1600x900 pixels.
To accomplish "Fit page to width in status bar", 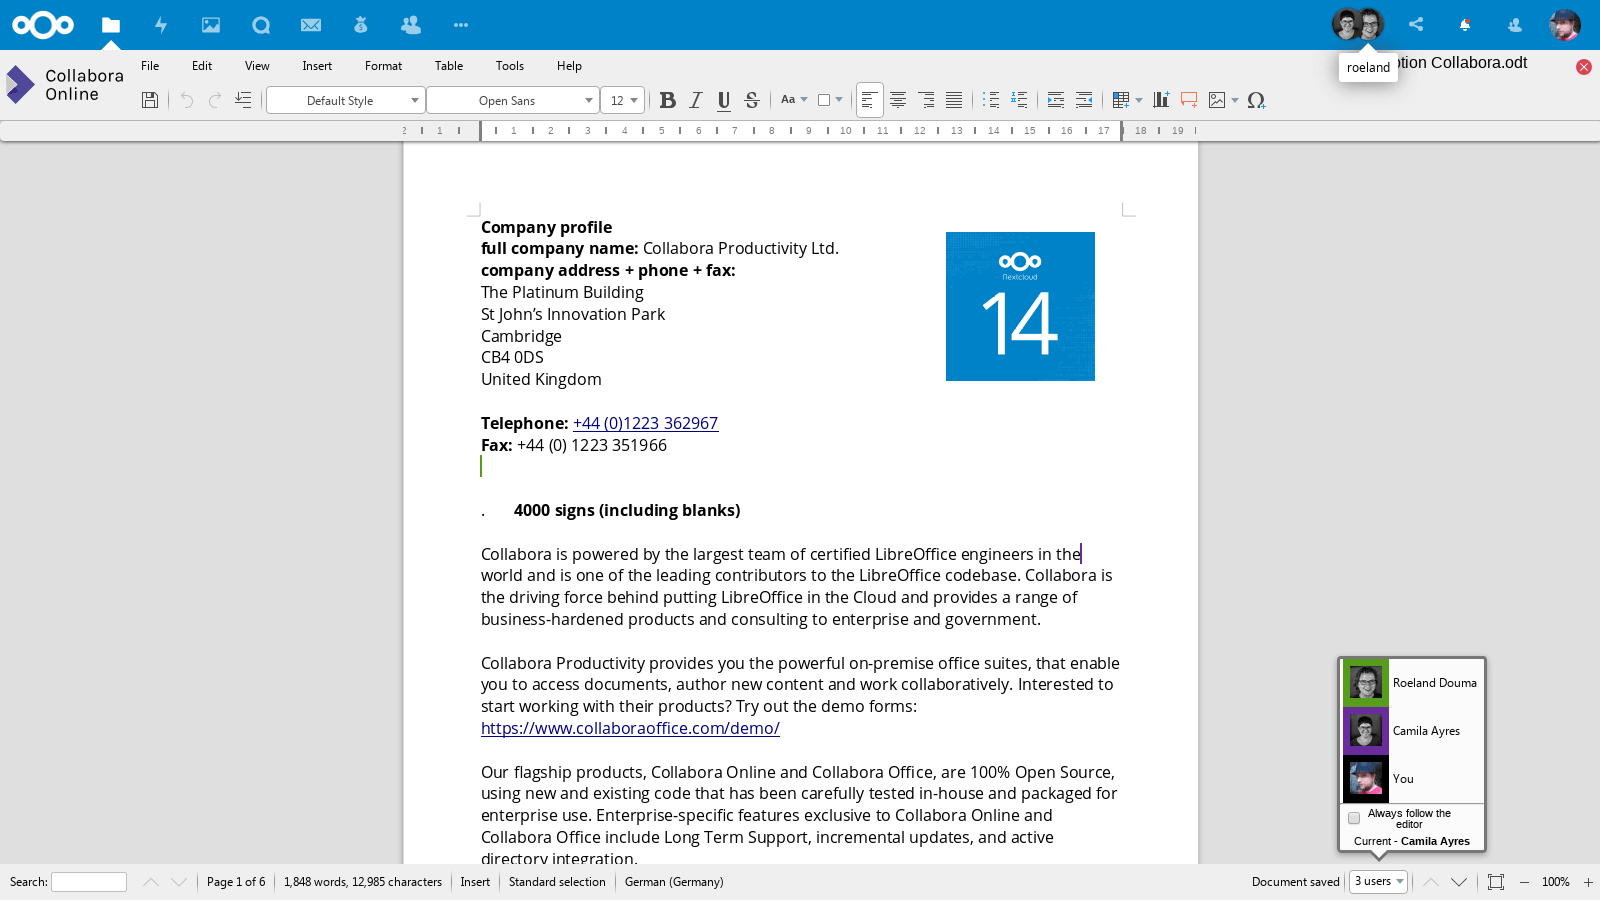I will pyautogui.click(x=1496, y=882).
